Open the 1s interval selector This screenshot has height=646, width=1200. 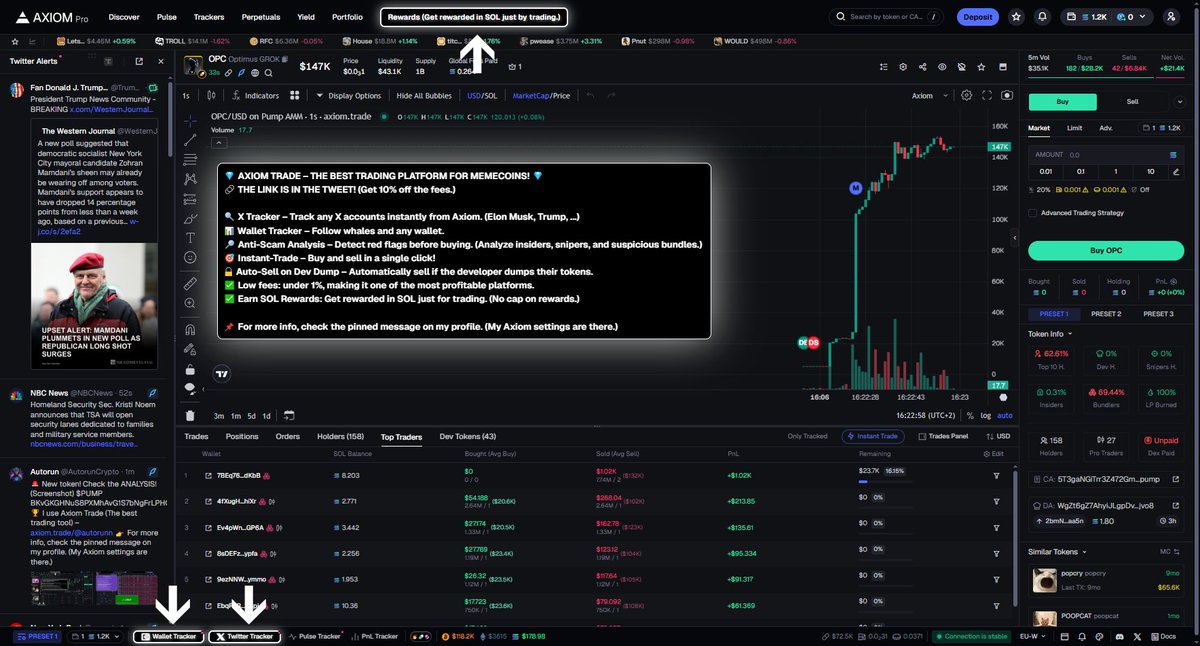(x=186, y=96)
